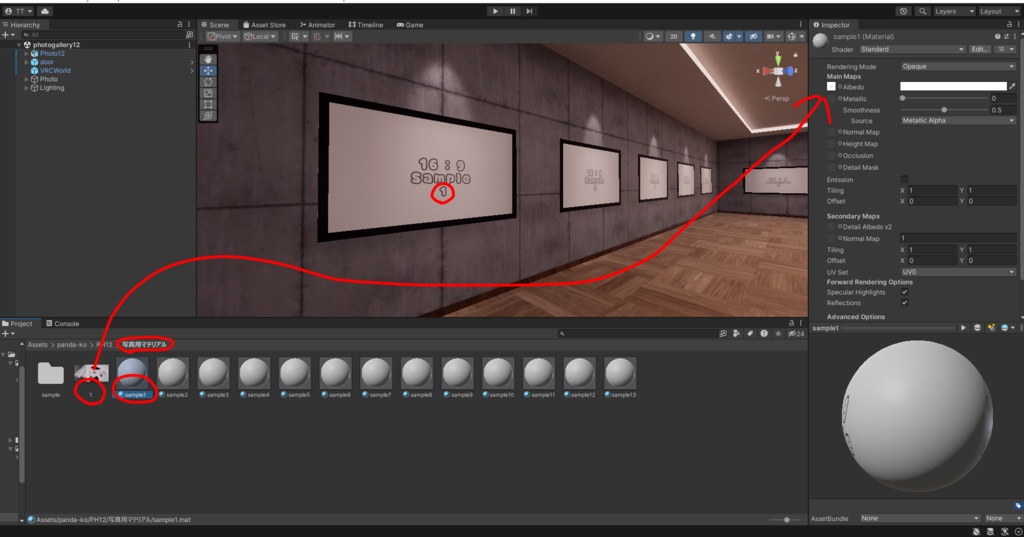Viewport: 1024px width, 537px height.
Task: Toggle the Reflections checkbox
Action: tap(904, 302)
